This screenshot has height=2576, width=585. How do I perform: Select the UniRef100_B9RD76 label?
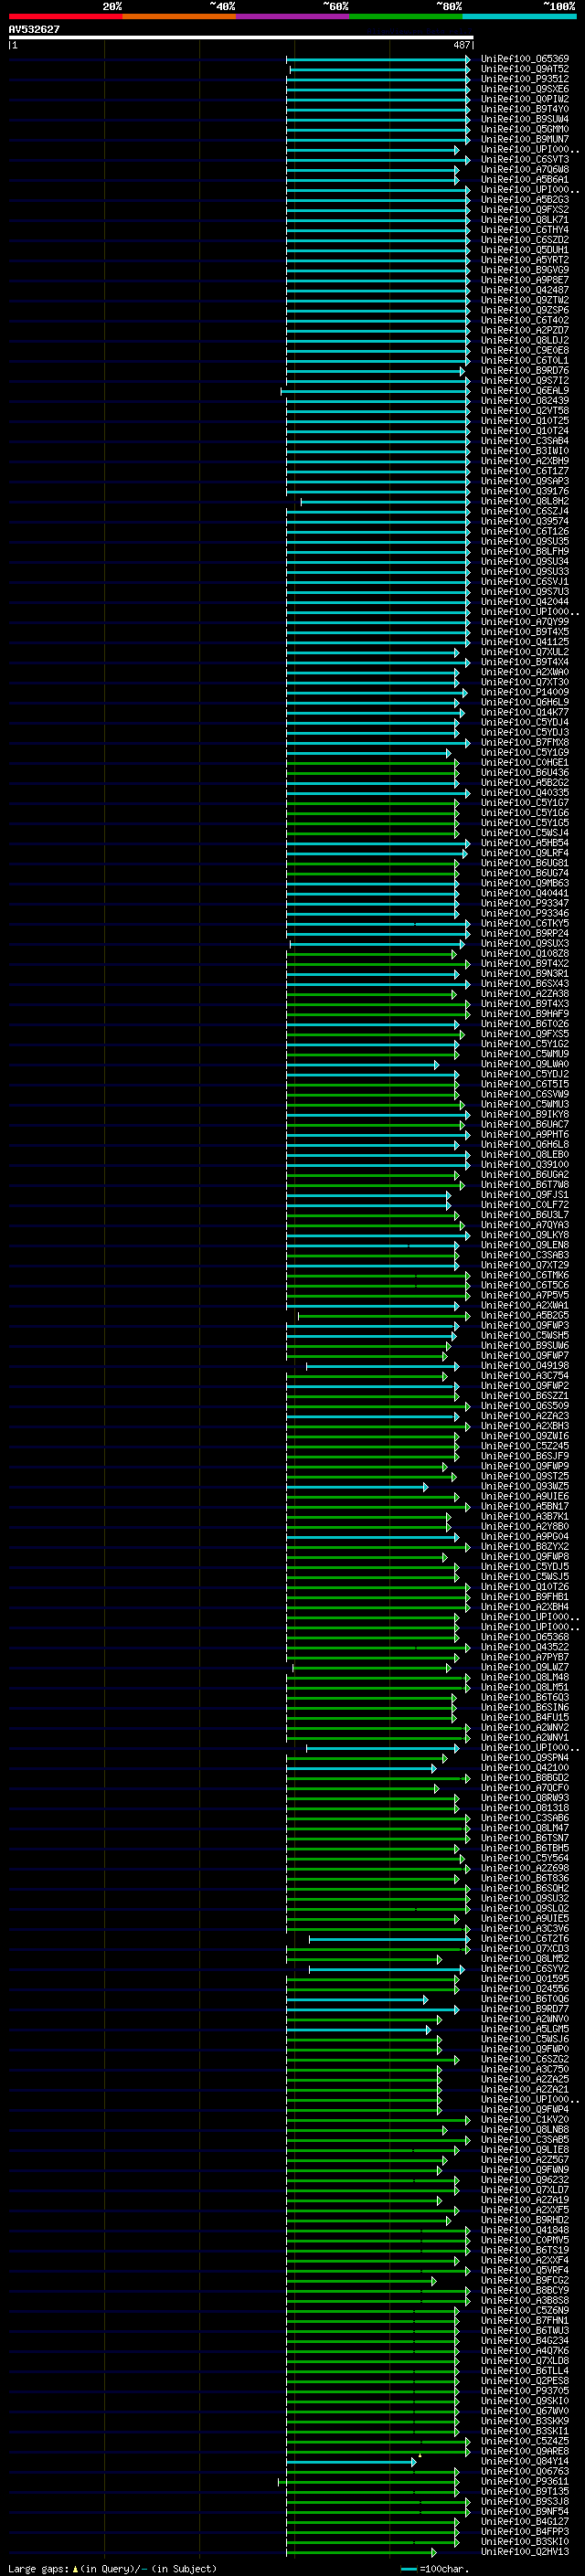click(x=525, y=371)
